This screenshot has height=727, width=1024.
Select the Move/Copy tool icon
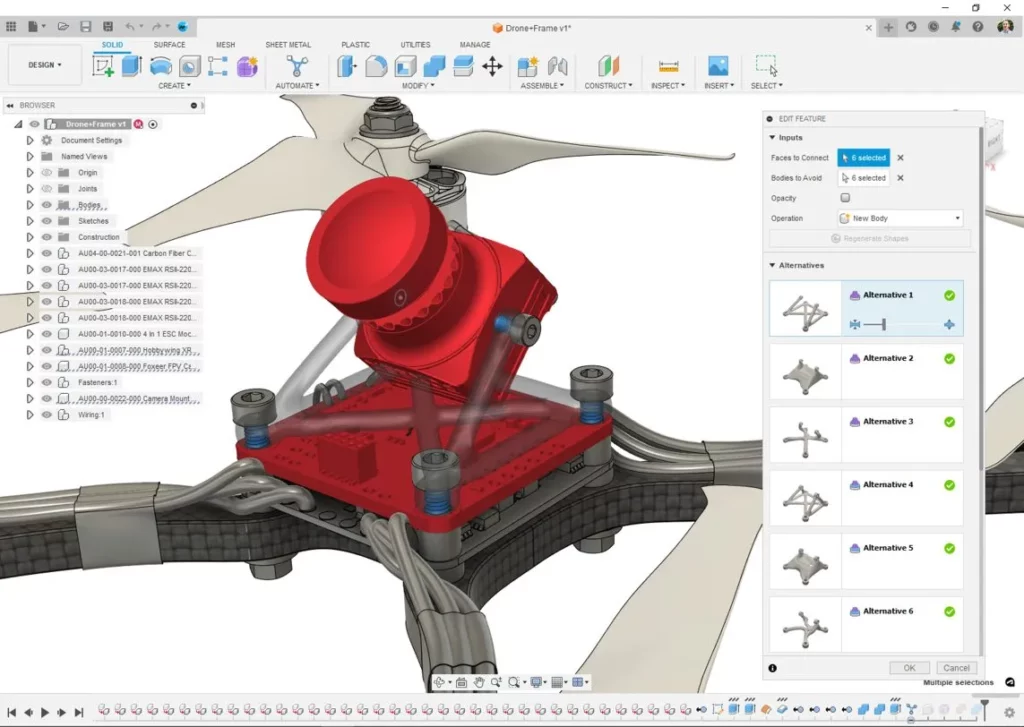click(492, 66)
